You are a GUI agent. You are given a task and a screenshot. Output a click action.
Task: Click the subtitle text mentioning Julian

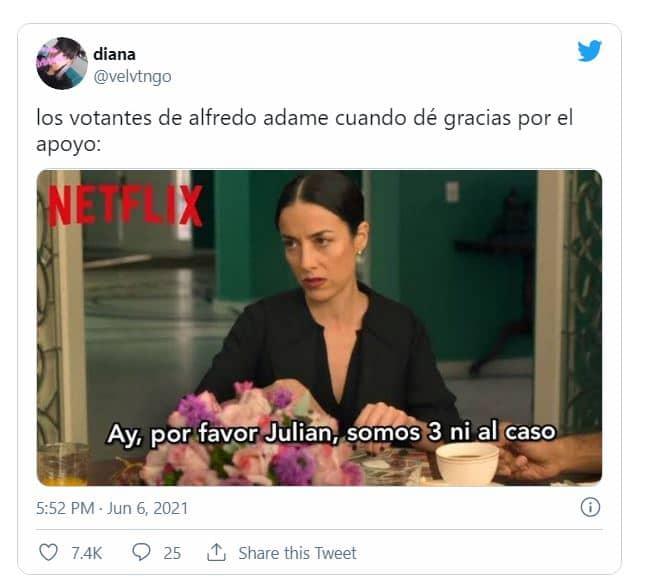click(331, 434)
